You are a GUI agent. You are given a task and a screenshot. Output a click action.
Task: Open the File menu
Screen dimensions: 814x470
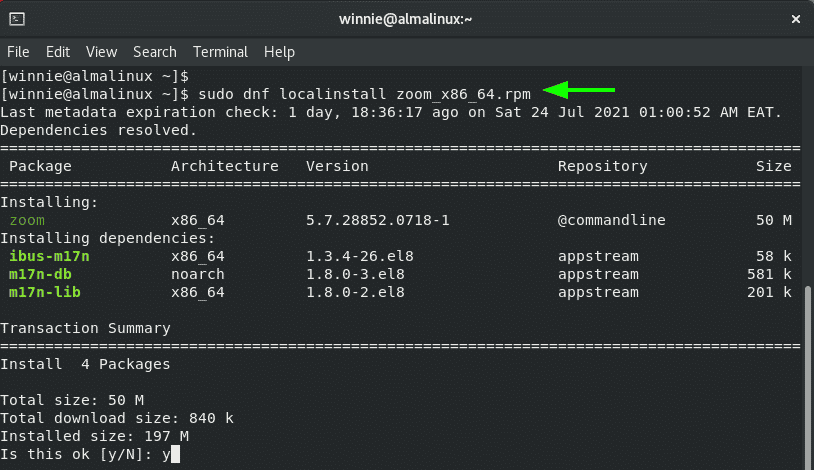coord(18,52)
